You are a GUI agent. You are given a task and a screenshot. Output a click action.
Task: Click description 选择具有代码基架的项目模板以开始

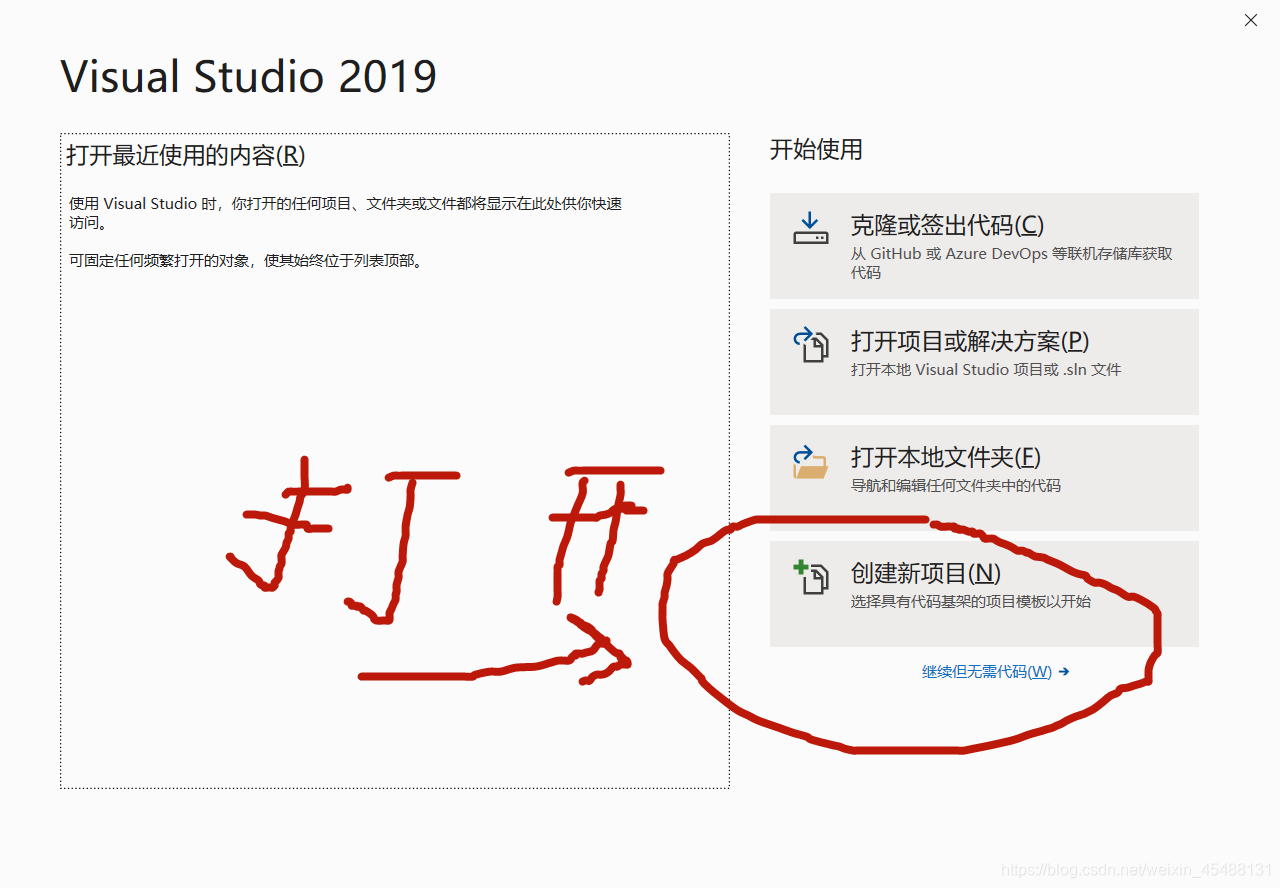tap(971, 602)
